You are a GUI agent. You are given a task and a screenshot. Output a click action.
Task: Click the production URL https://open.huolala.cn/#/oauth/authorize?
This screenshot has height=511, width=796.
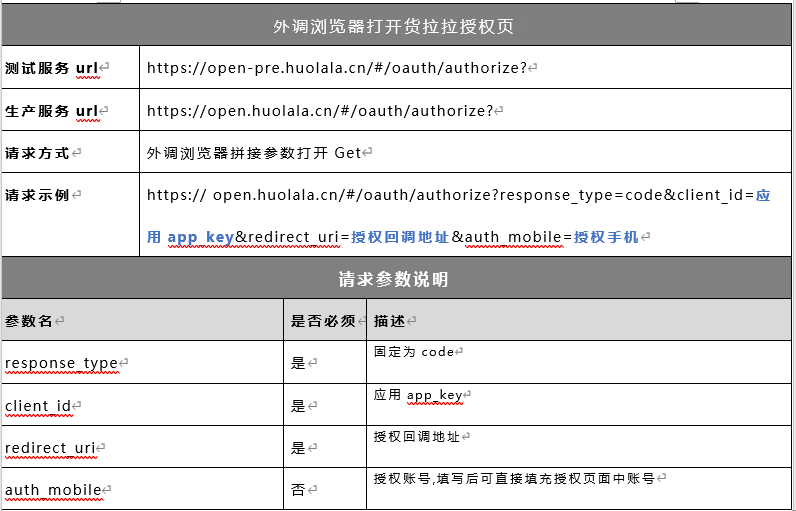click(320, 110)
